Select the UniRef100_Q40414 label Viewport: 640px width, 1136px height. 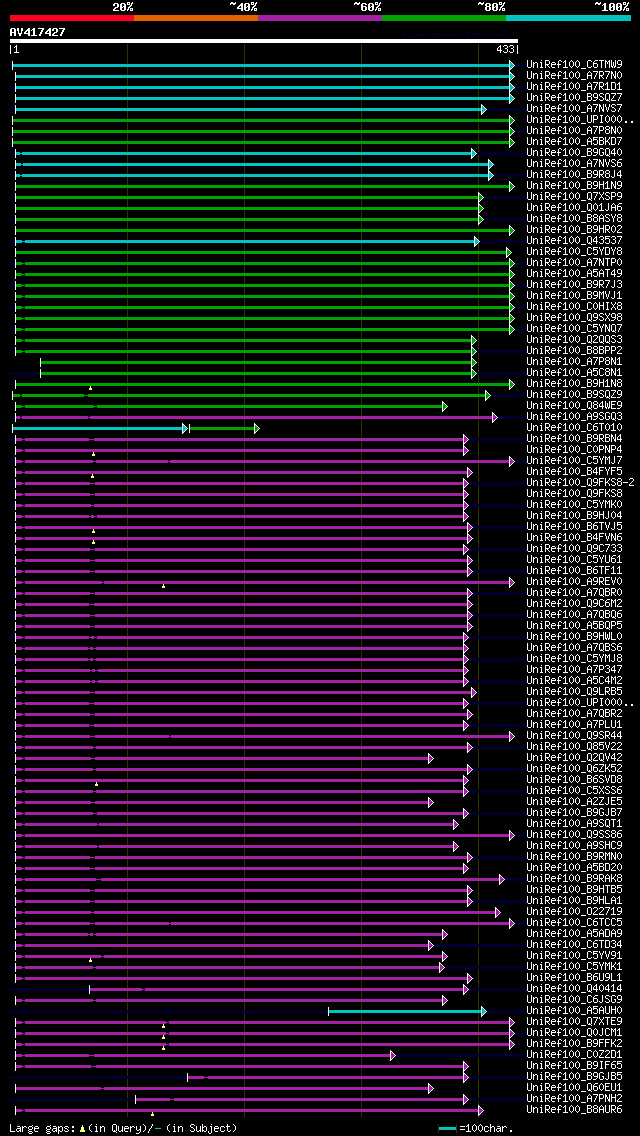point(574,989)
